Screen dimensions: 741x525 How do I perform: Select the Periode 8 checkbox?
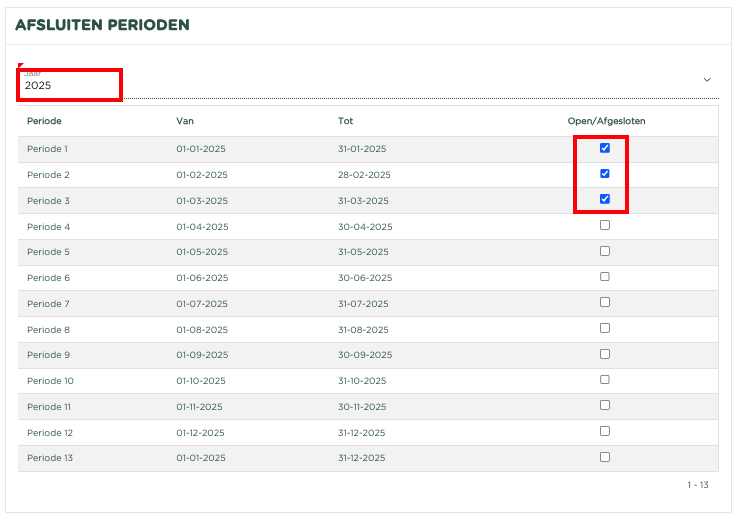(604, 328)
